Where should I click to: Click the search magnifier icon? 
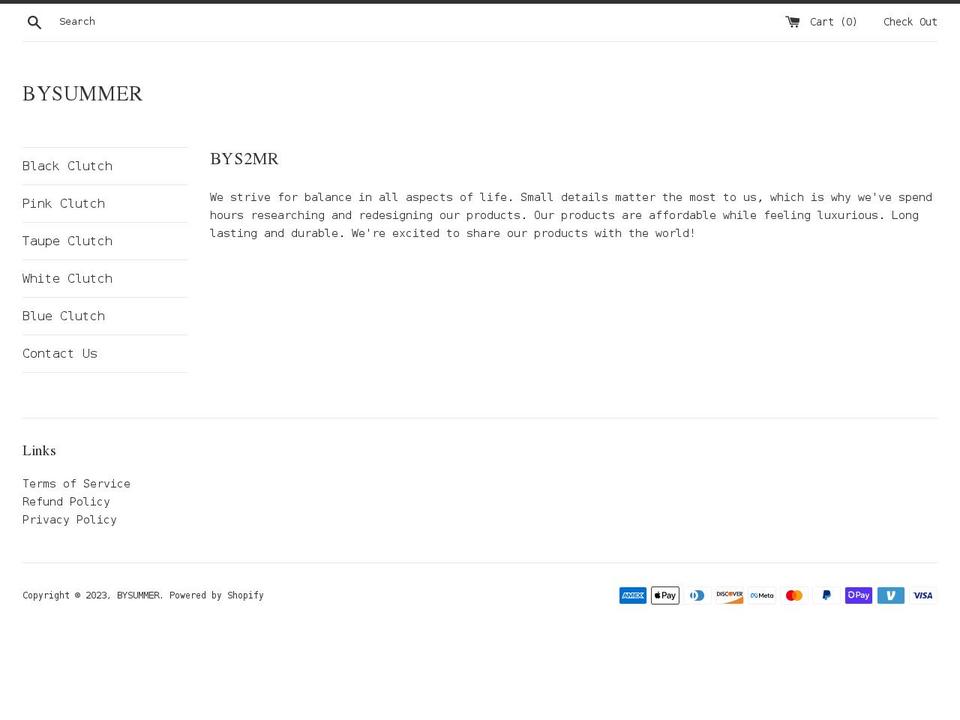[x=34, y=23]
